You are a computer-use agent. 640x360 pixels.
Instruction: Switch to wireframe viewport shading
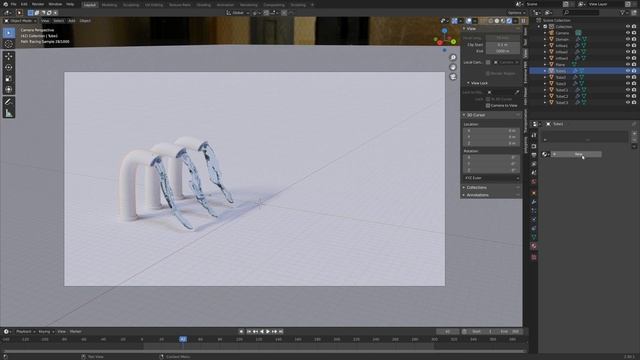pos(491,21)
